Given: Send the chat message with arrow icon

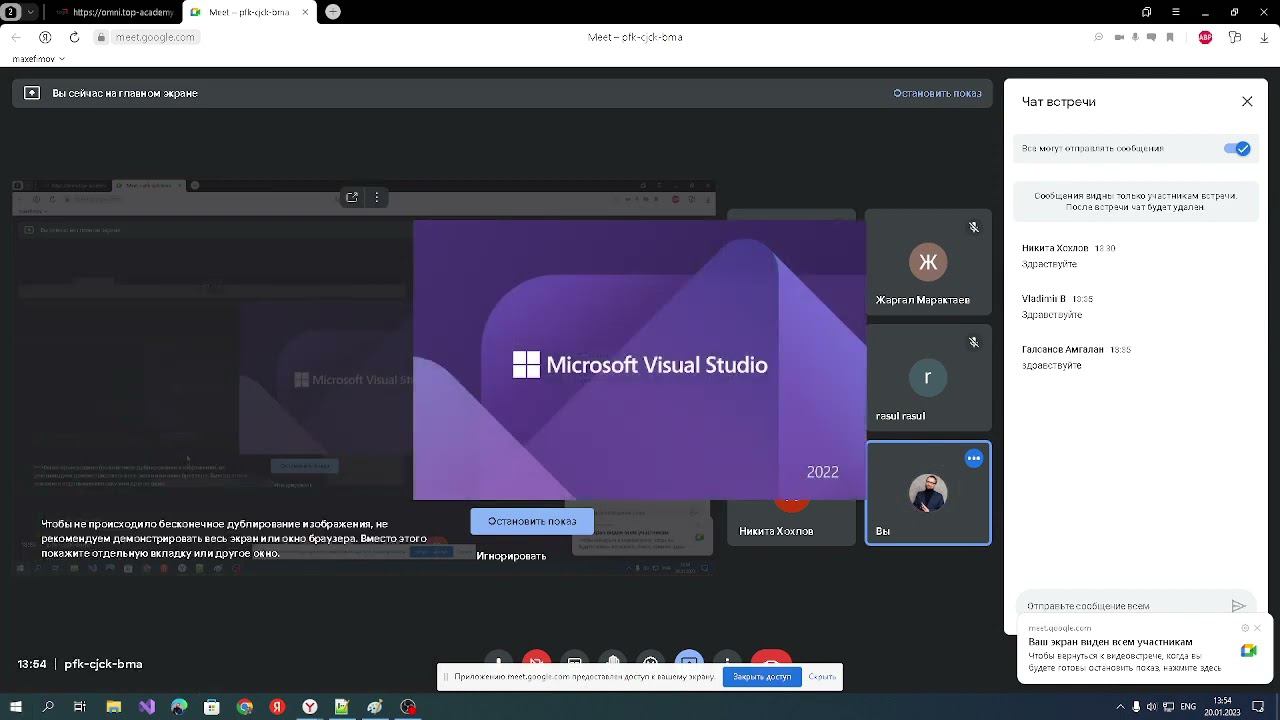Looking at the screenshot, I should click(1239, 605).
